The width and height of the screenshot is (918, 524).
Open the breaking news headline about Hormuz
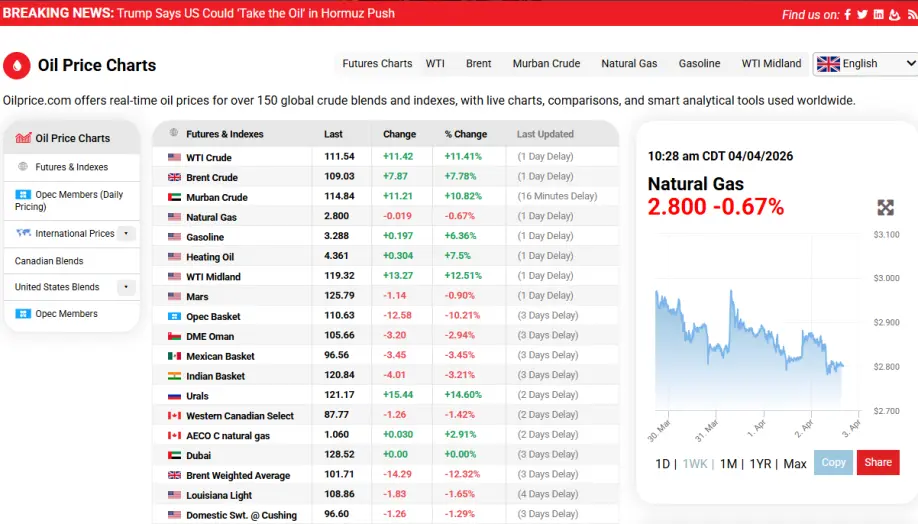(x=255, y=14)
